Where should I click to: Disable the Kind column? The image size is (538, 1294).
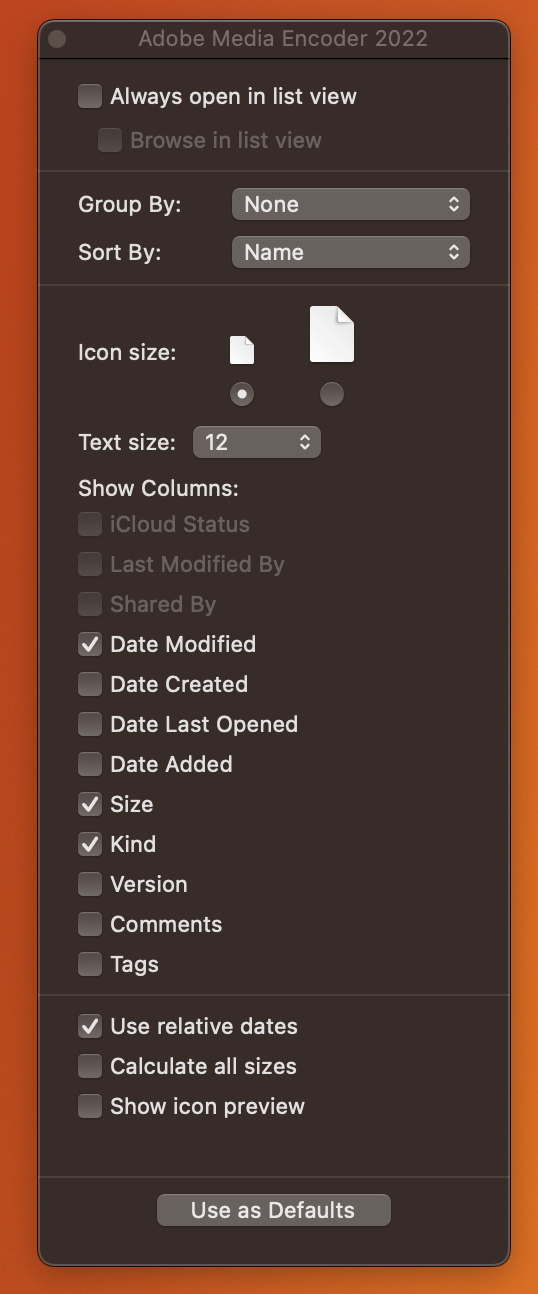(x=90, y=844)
